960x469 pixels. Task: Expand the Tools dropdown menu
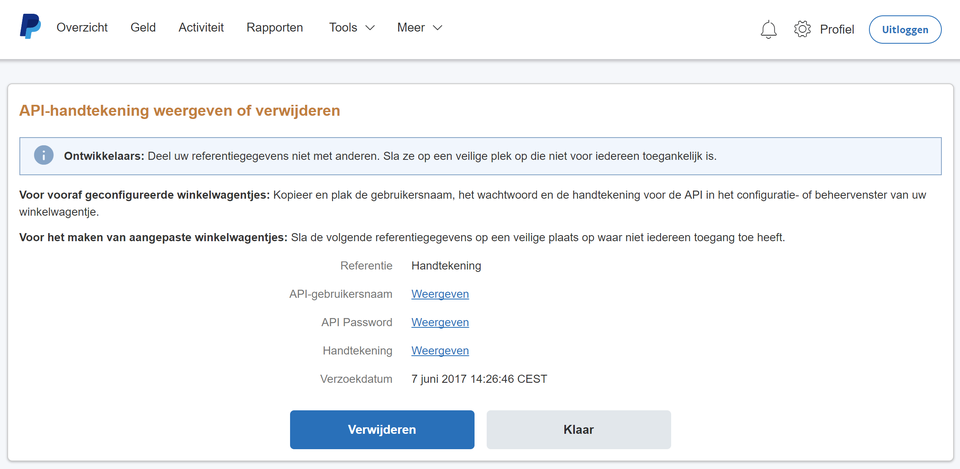(351, 28)
